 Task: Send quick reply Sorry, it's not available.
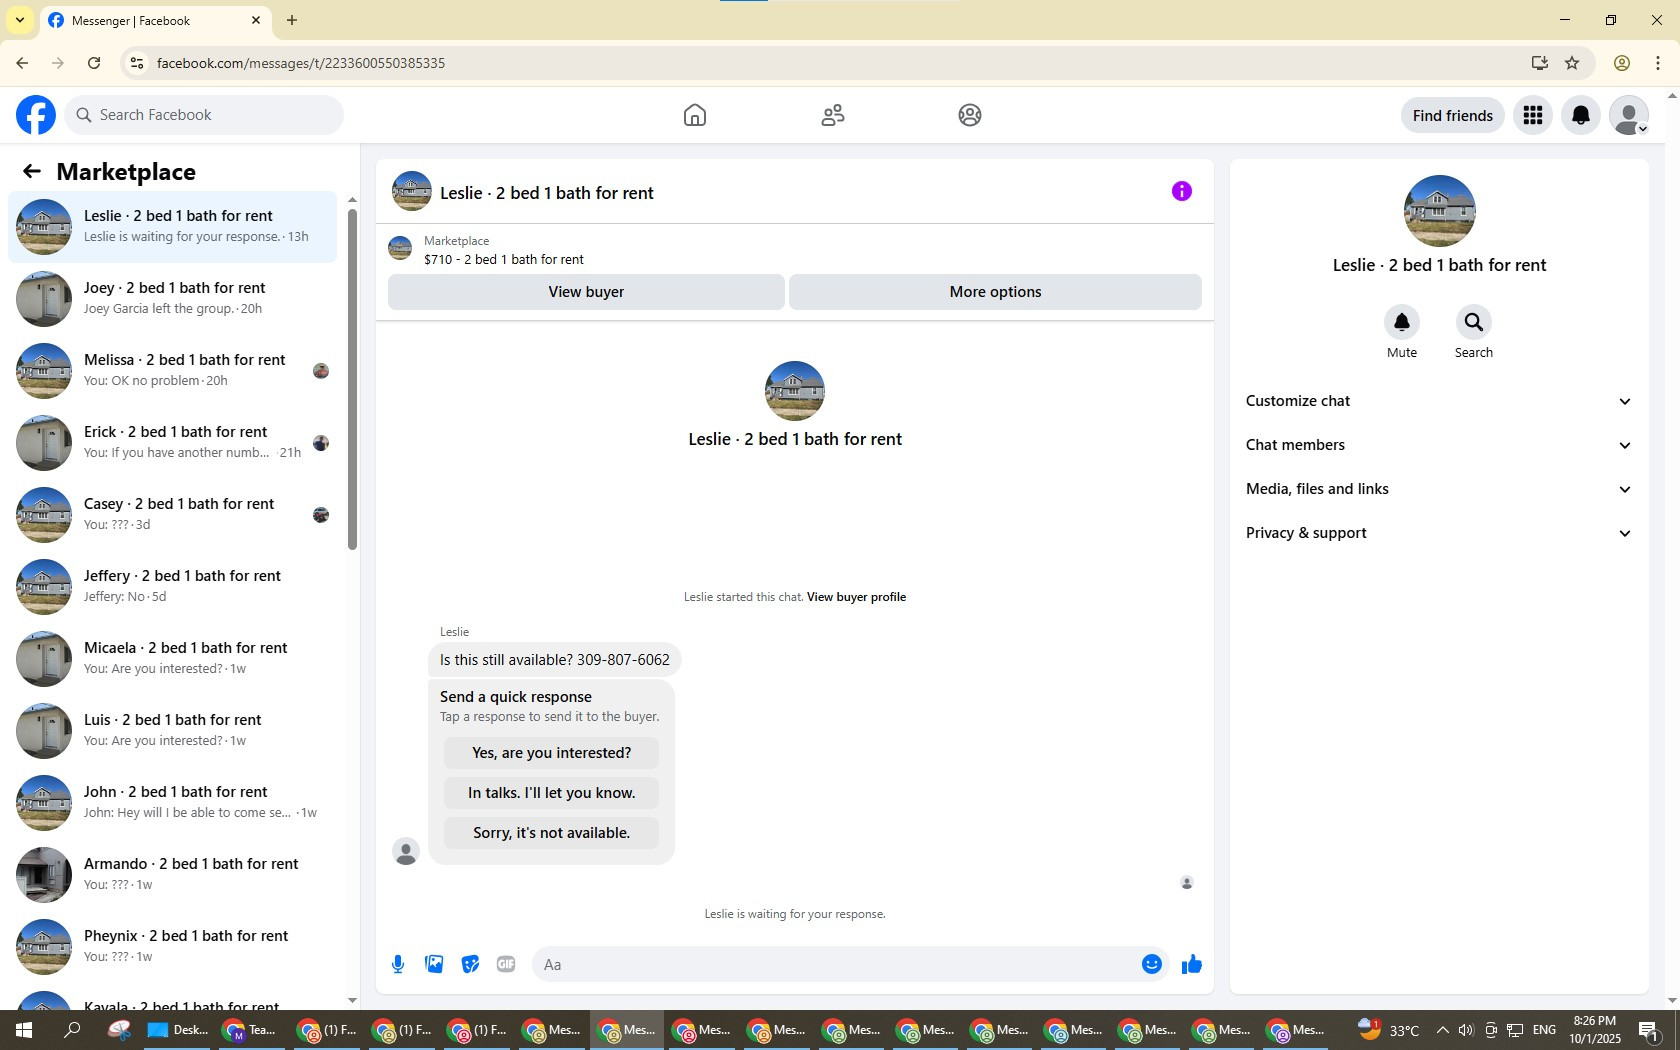click(x=551, y=833)
